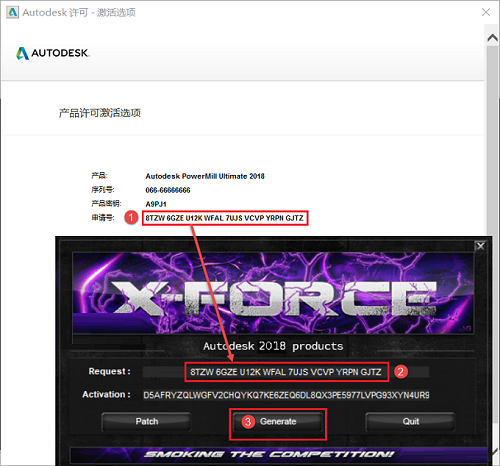Click the X-Force purple banner image

pyautogui.click(x=273, y=293)
